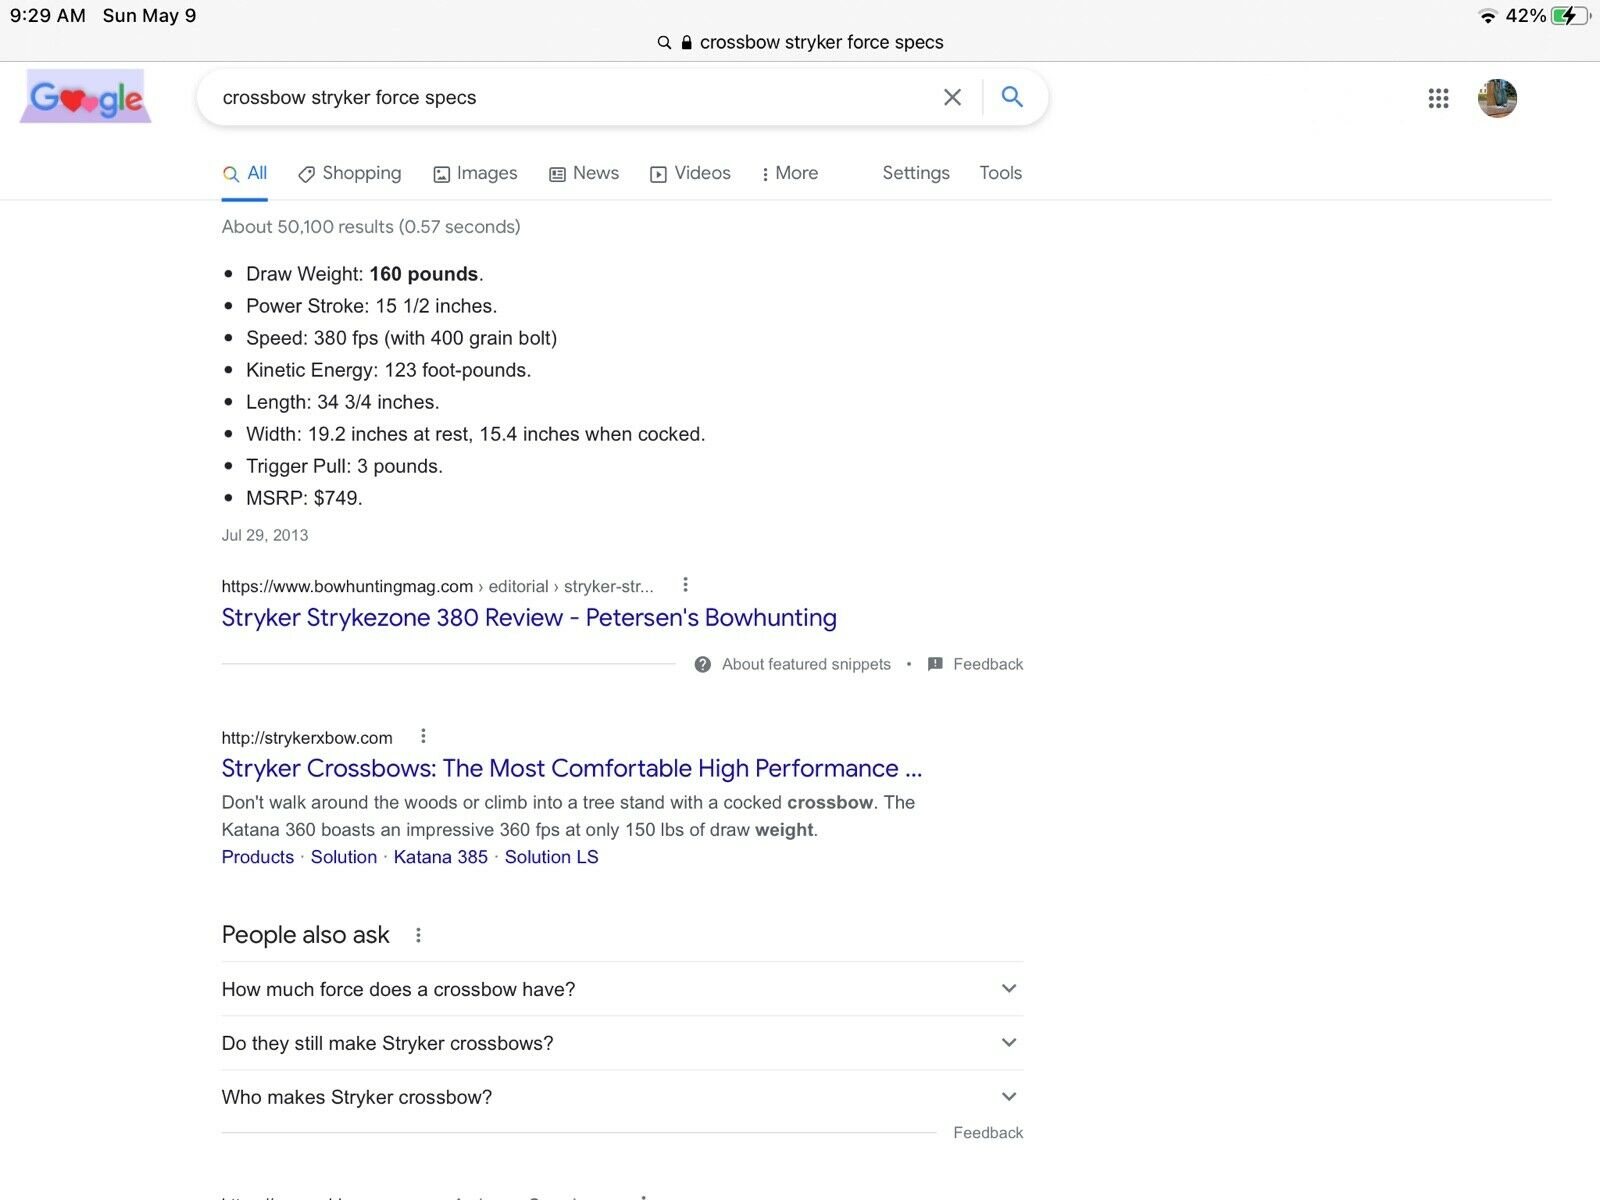Click the blue magnifier search button
This screenshot has height=1200, width=1600.
point(1012,97)
